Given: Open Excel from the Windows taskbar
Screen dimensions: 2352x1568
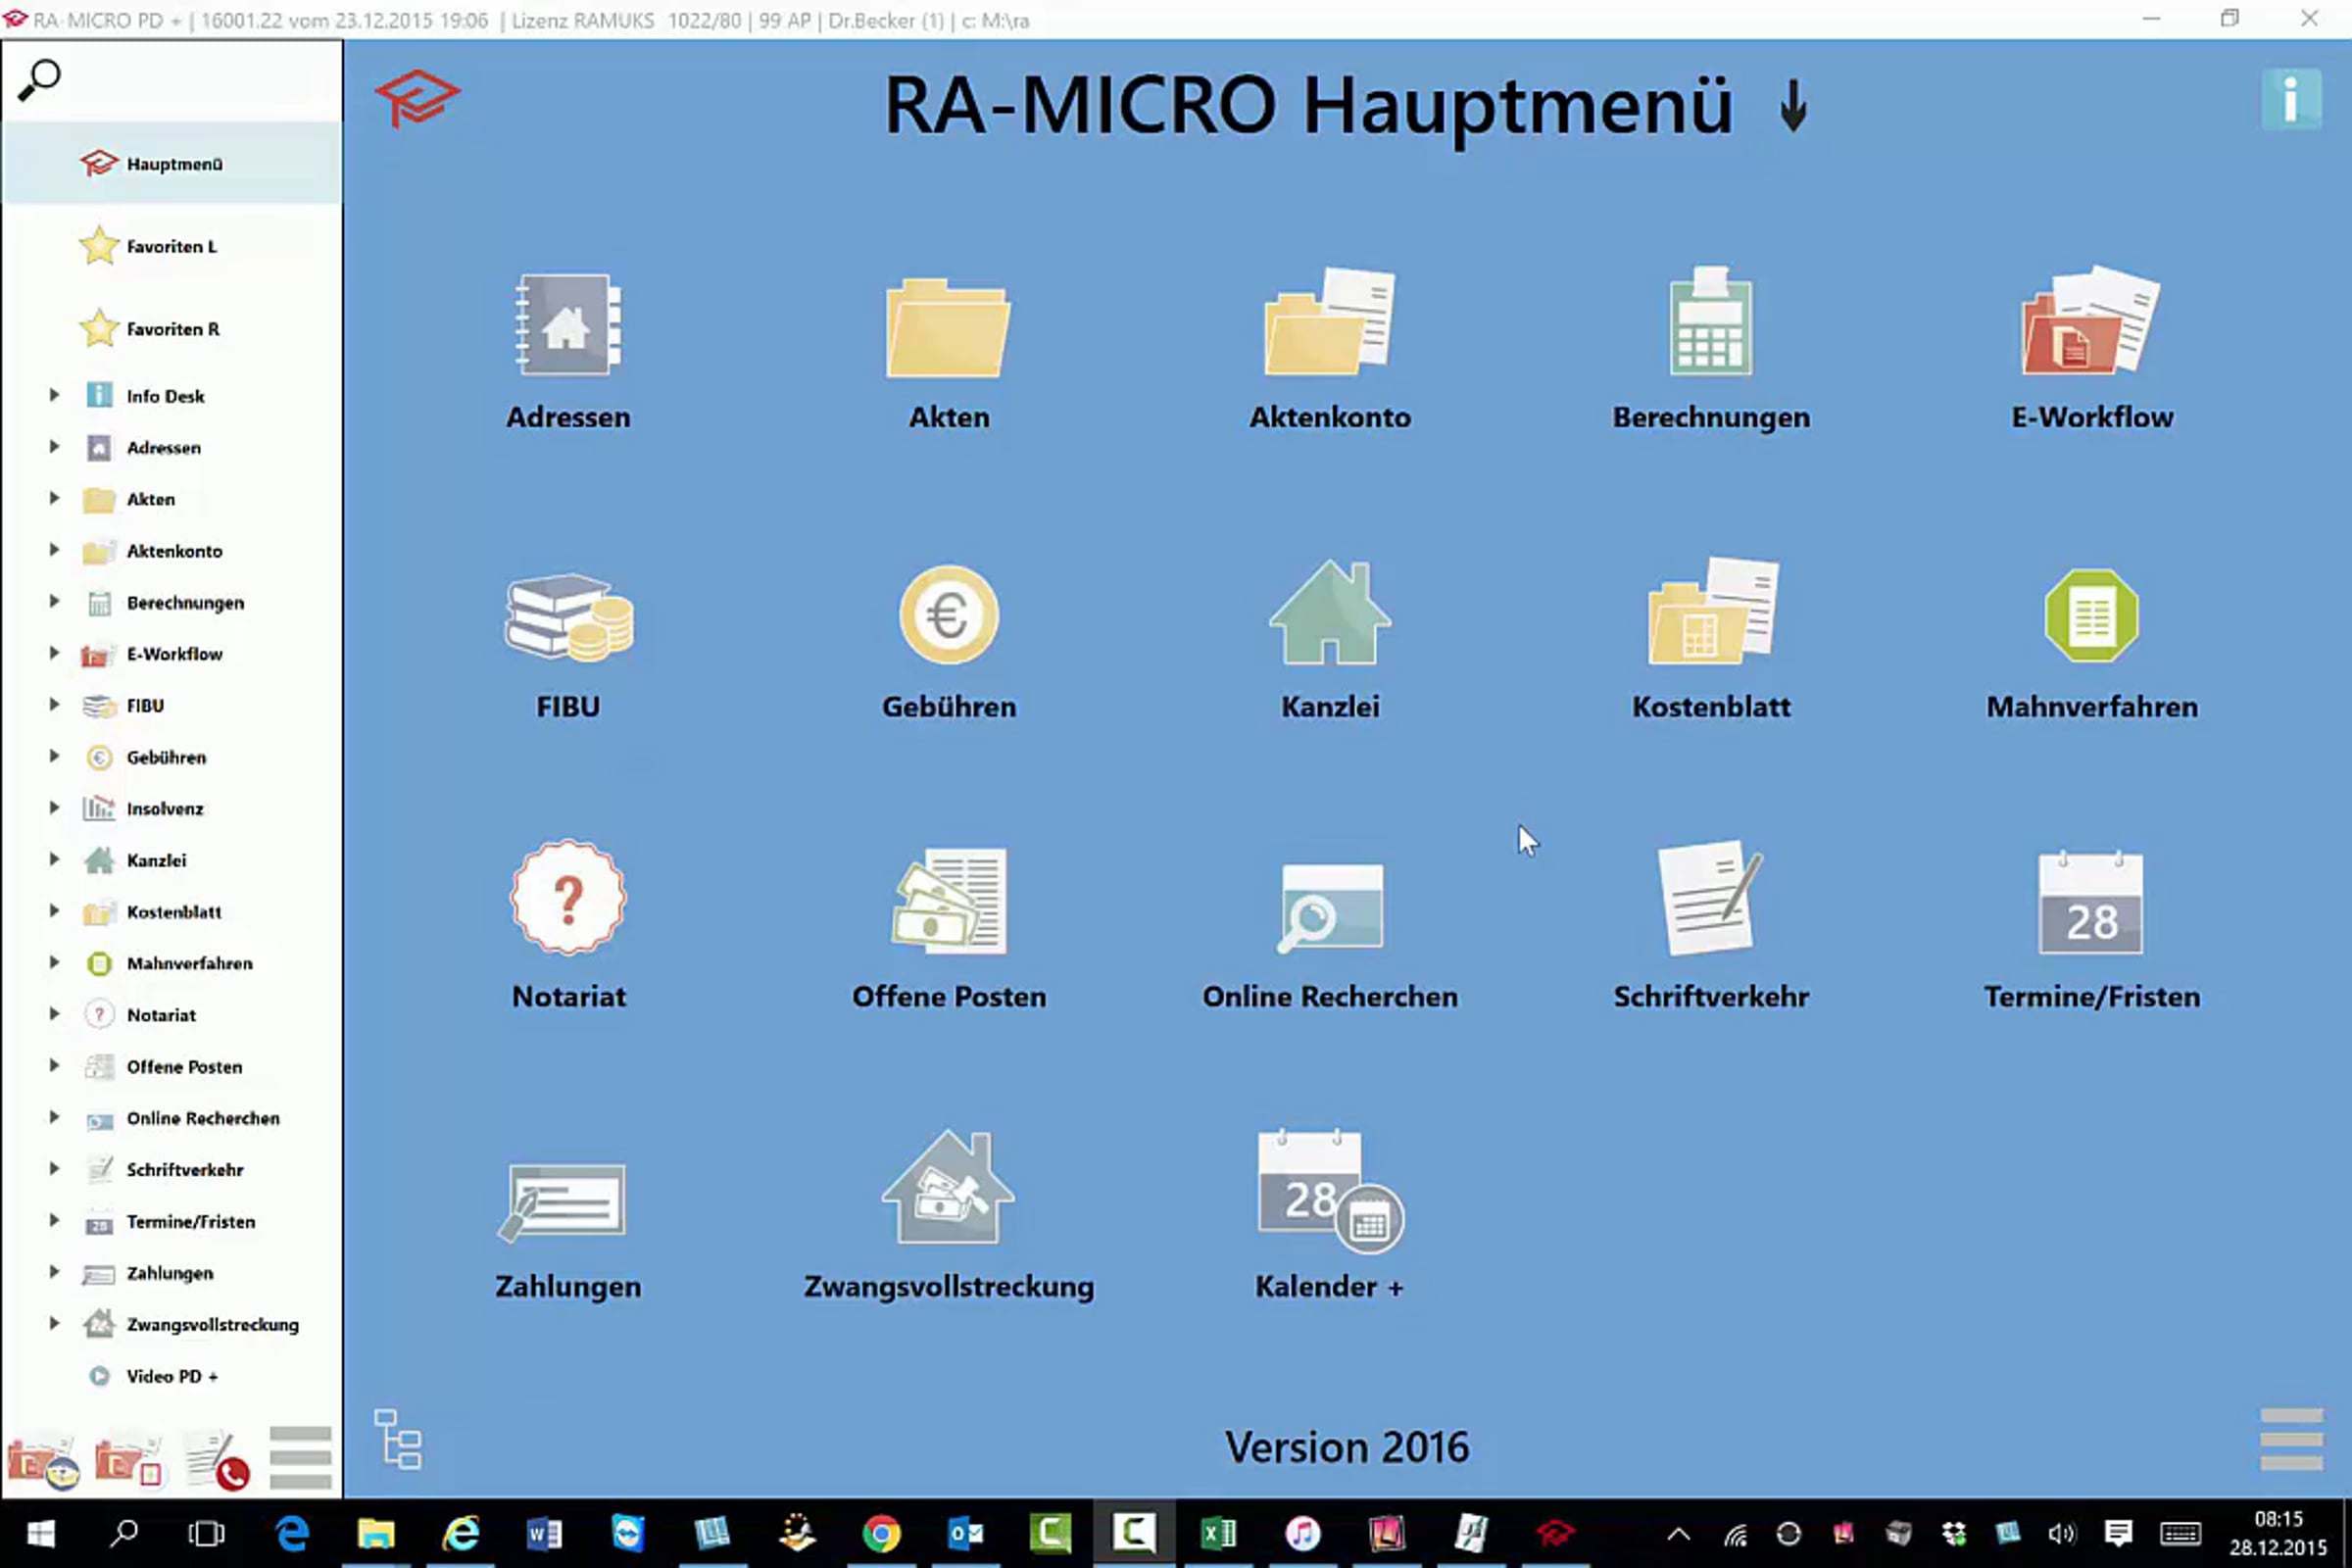Looking at the screenshot, I should pos(1218,1532).
